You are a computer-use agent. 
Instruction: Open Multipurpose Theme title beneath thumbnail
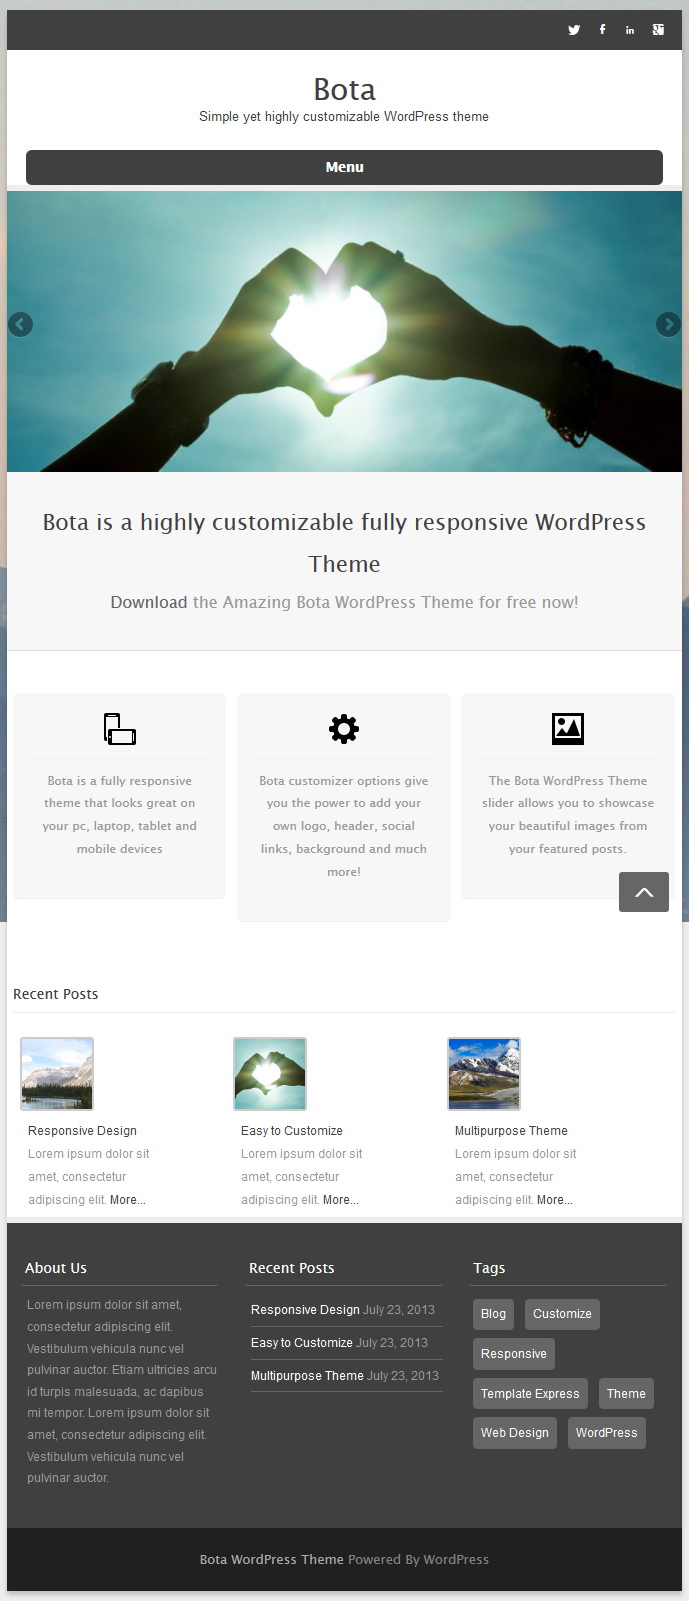coord(511,1131)
